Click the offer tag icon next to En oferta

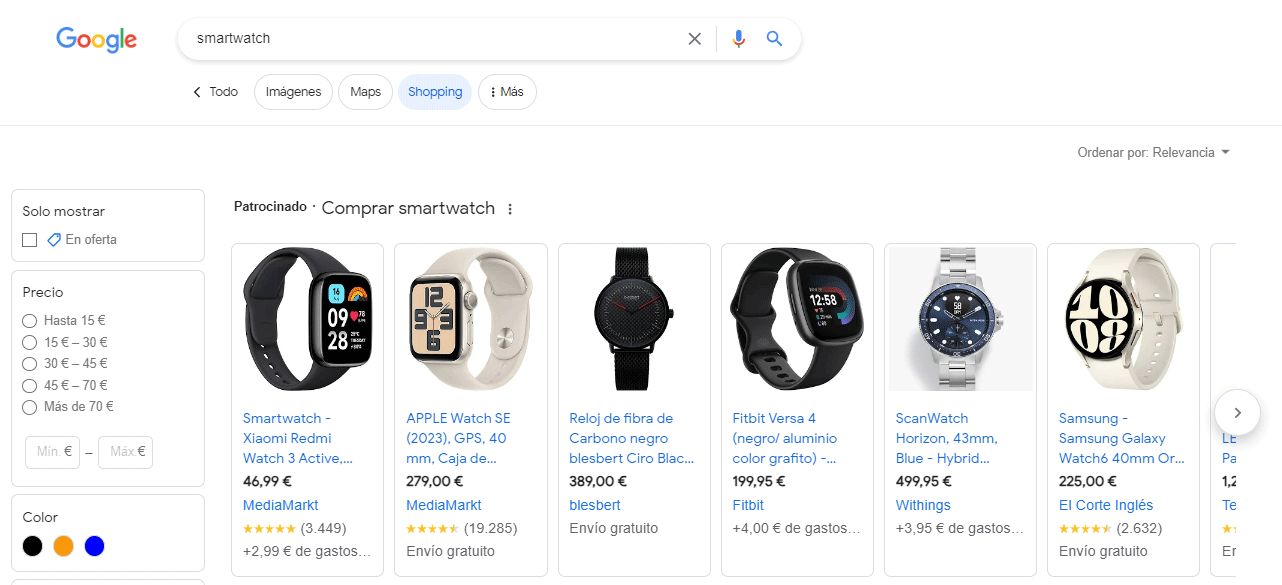point(53,239)
